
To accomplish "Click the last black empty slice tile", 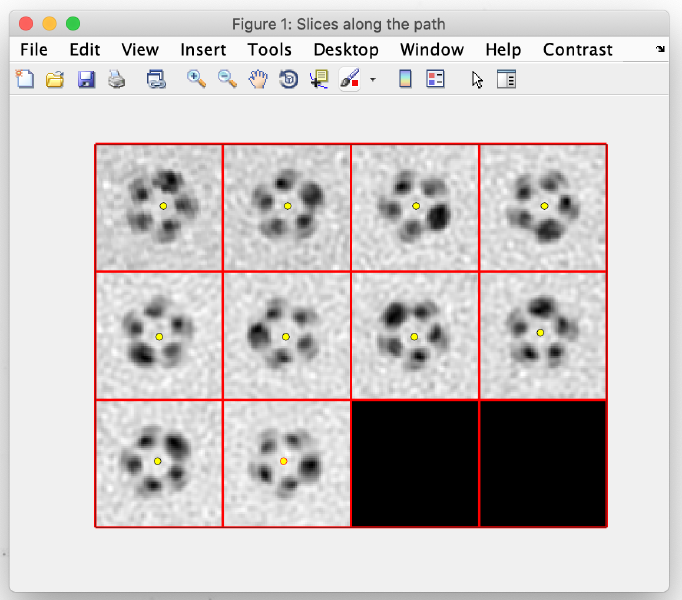I will pos(543,463).
